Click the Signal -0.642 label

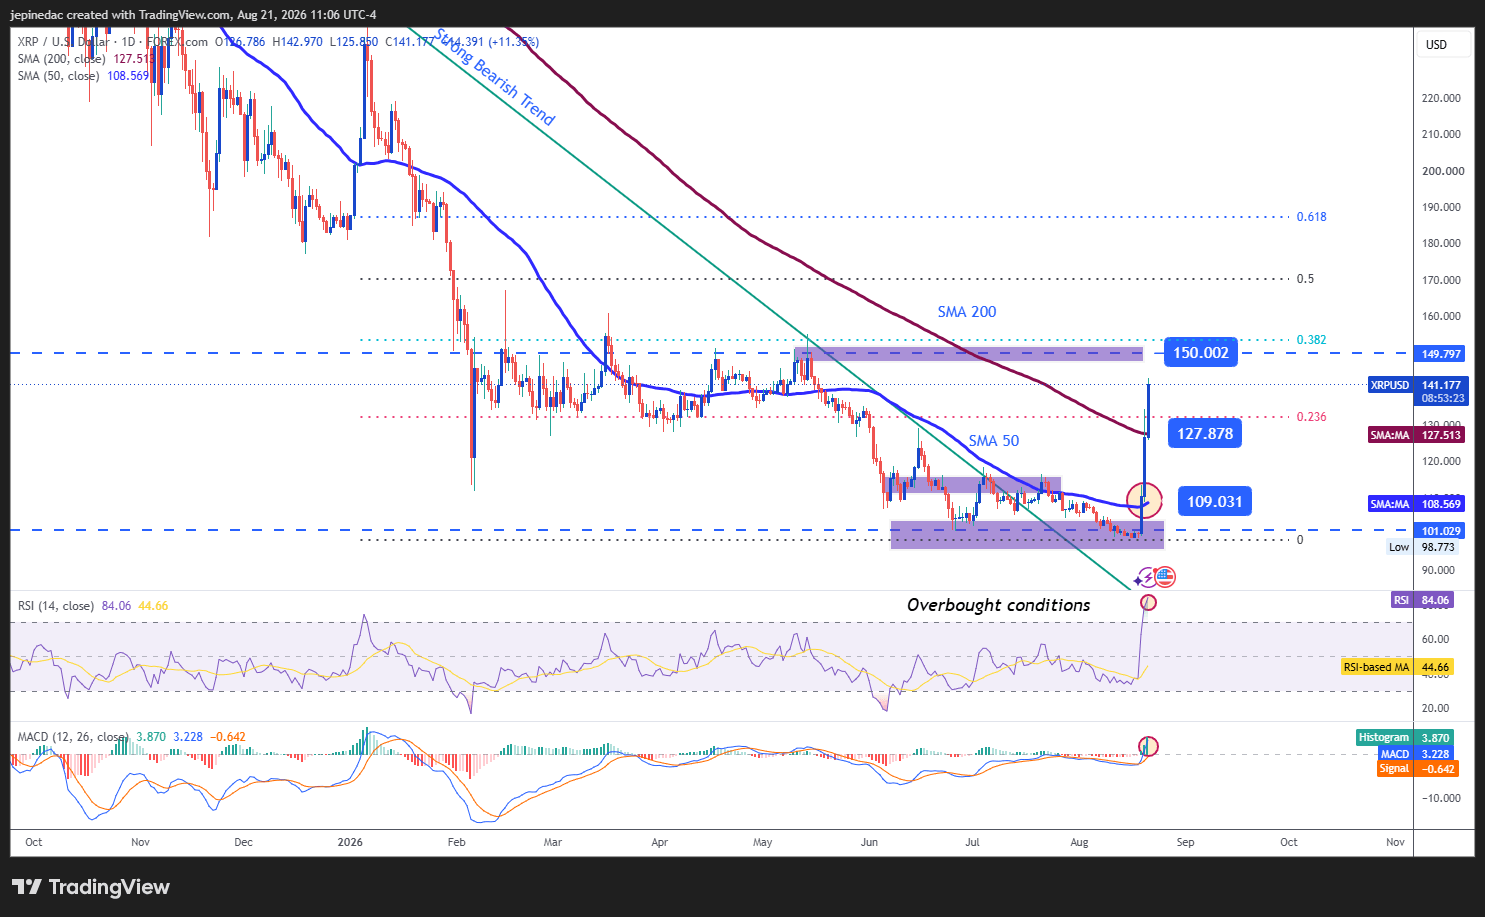pos(1417,769)
